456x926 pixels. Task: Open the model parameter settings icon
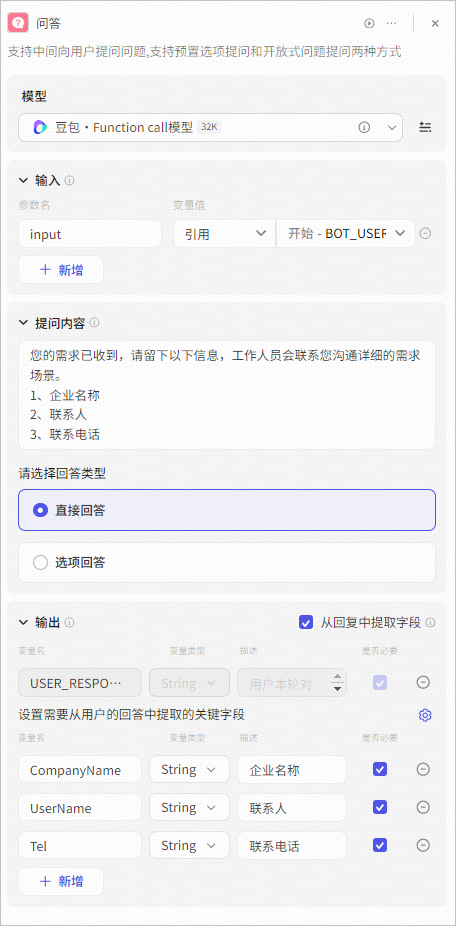tap(425, 127)
